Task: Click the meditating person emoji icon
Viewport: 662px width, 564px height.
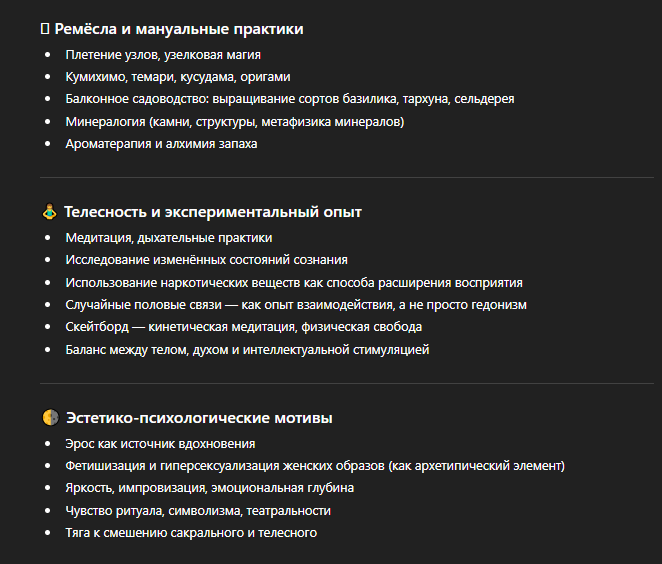Action: pyautogui.click(x=50, y=212)
